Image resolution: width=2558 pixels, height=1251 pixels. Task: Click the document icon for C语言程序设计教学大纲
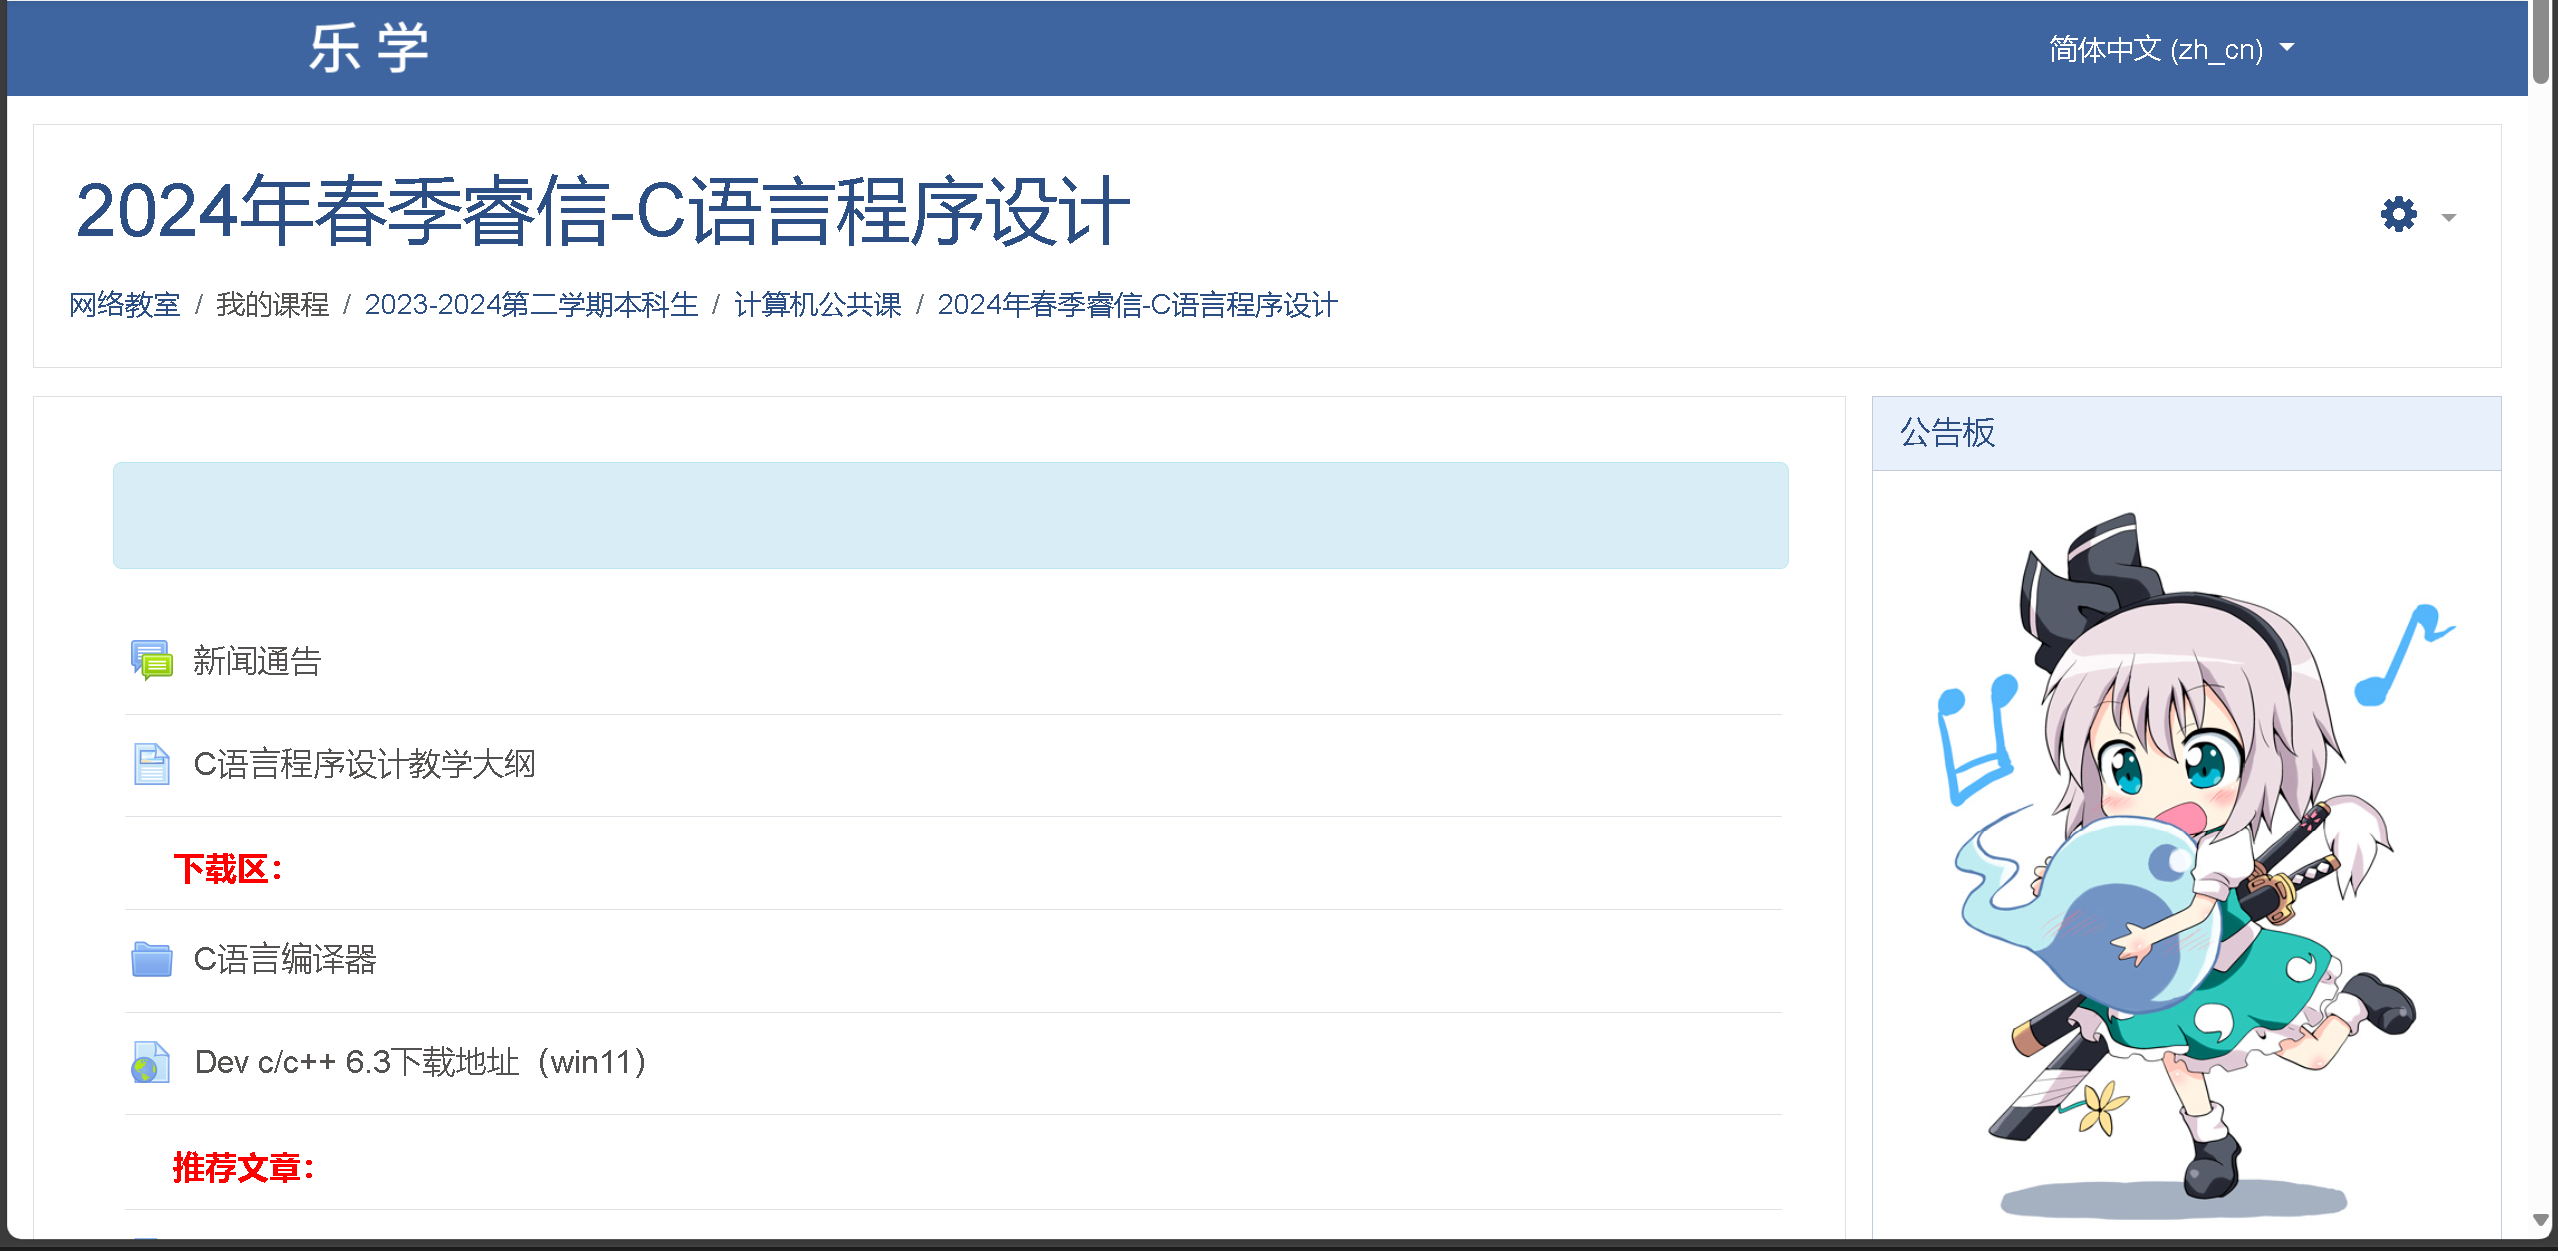151,764
